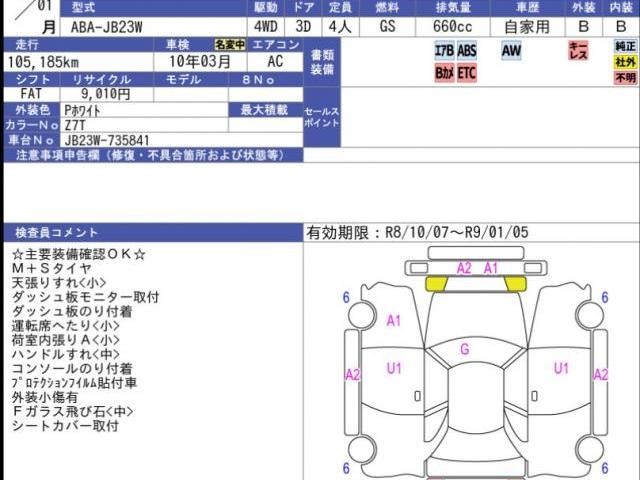
Task: Click the 書類装備 section label
Action: coord(322,62)
